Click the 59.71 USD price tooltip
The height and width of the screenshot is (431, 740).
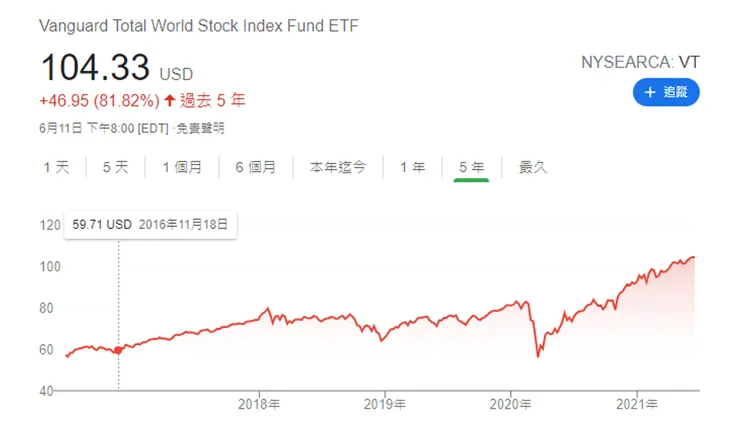pyautogui.click(x=150, y=225)
